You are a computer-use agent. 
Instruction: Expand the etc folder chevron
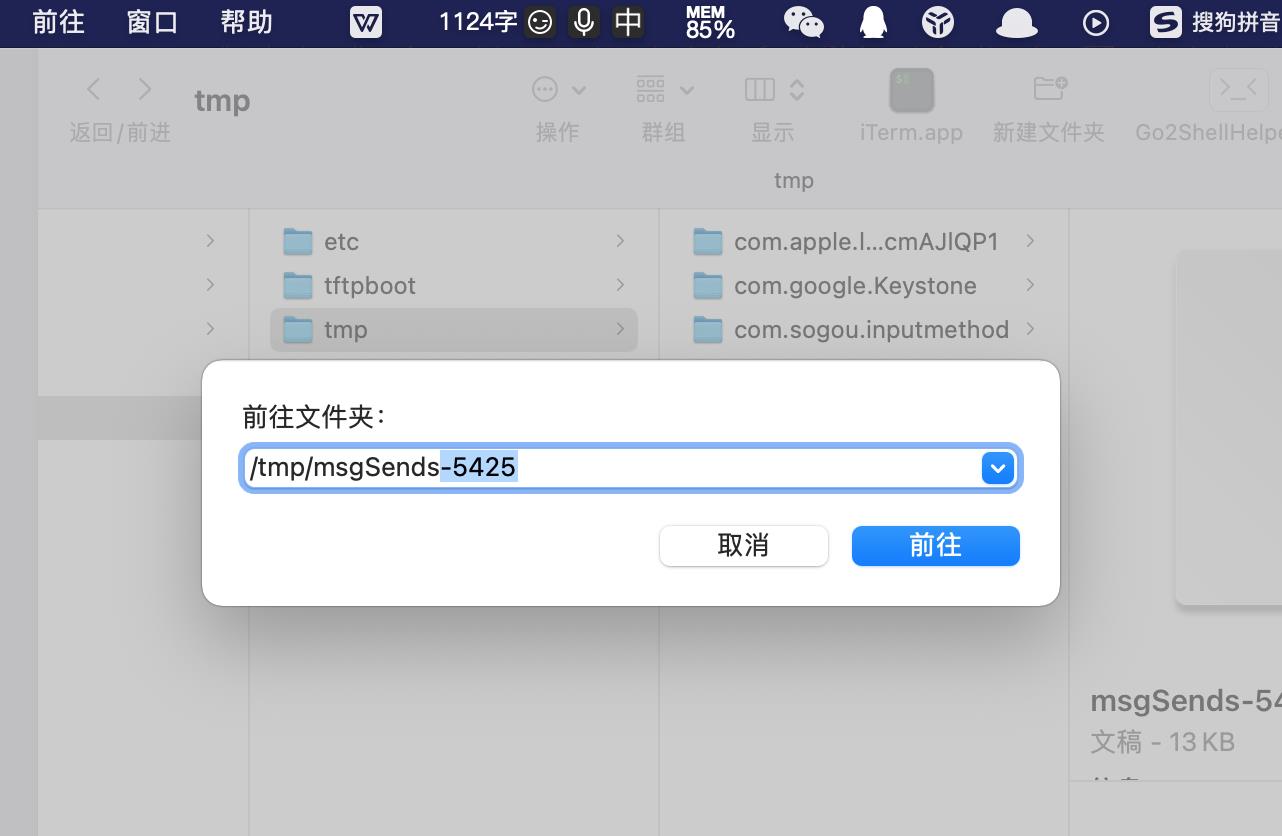coord(620,241)
